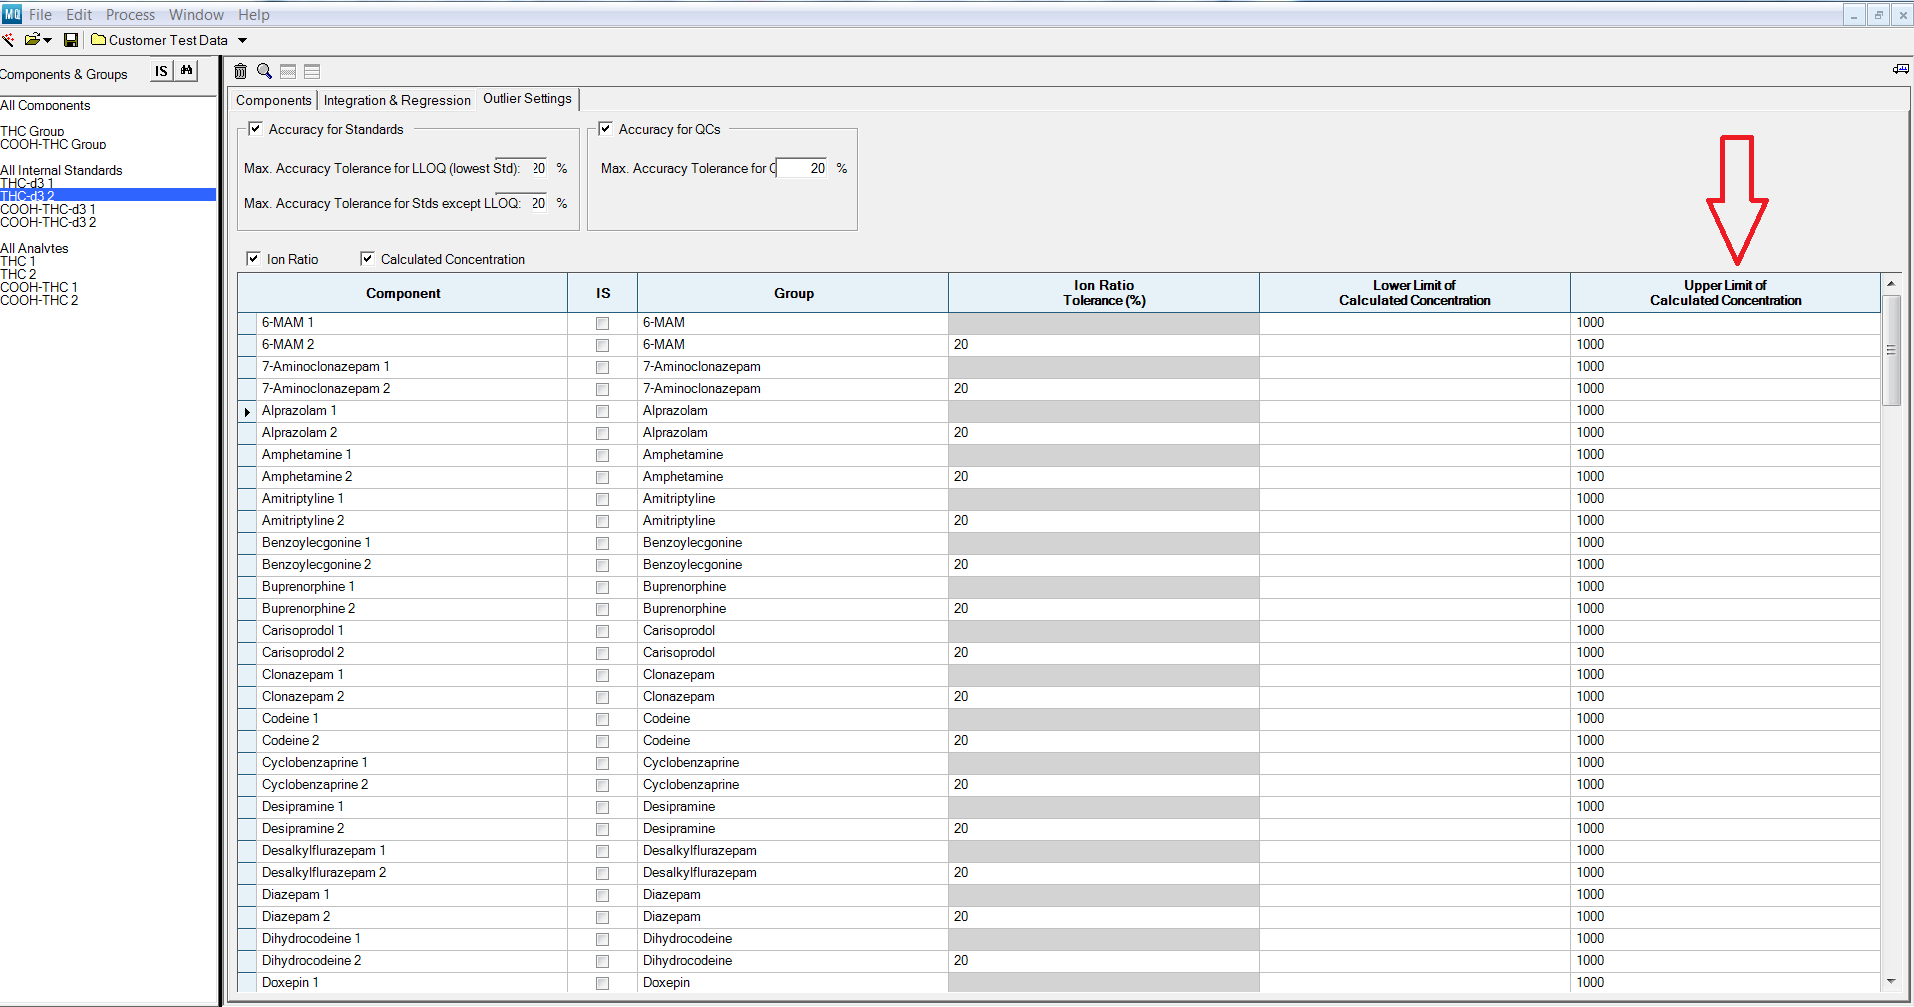The height and width of the screenshot is (1007, 1914).
Task: Click the magic wand wizard icon
Action: coord(8,40)
